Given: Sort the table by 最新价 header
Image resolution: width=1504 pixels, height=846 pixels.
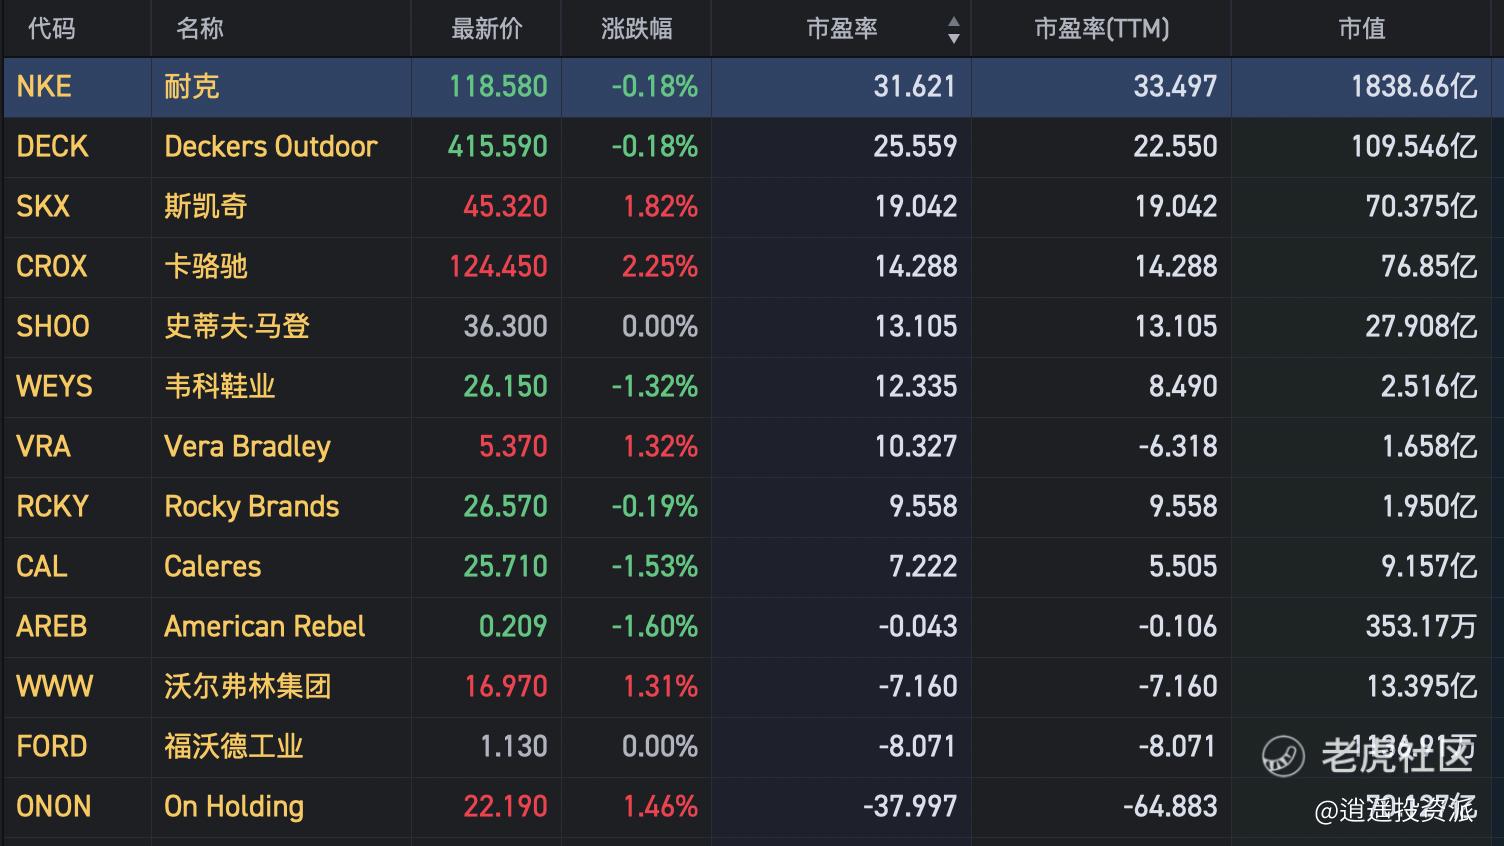Looking at the screenshot, I should coord(486,29).
